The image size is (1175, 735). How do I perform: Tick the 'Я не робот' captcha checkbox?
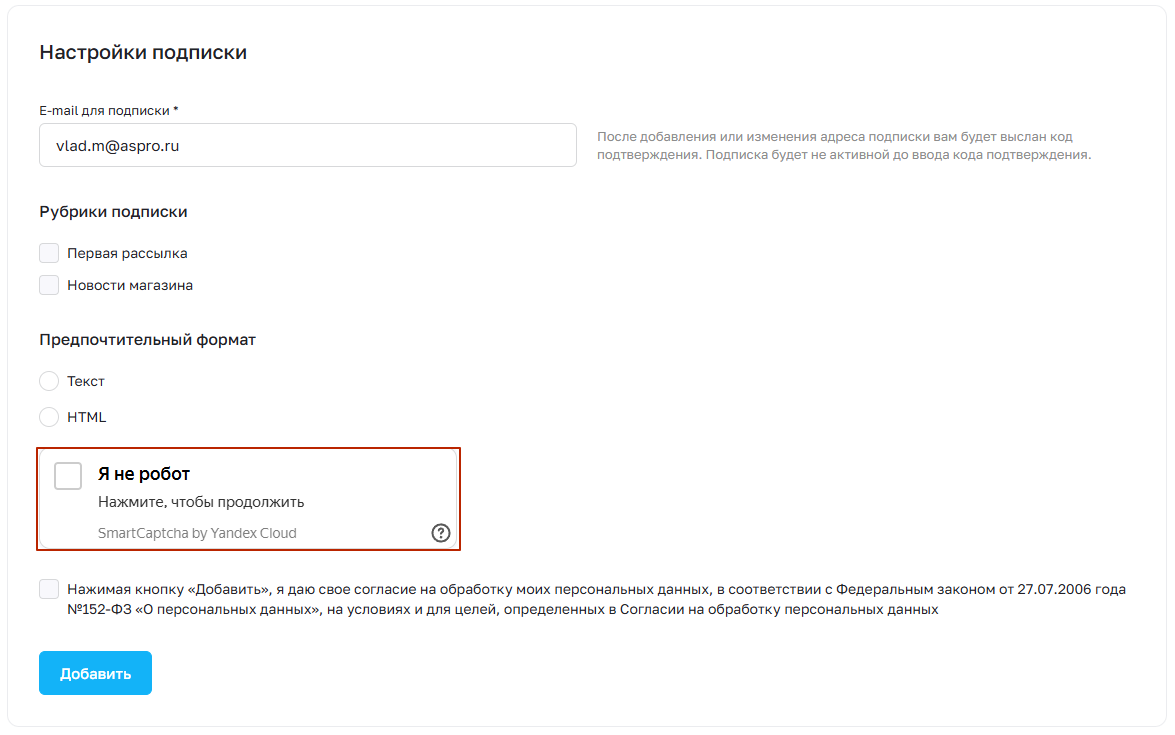click(68, 476)
